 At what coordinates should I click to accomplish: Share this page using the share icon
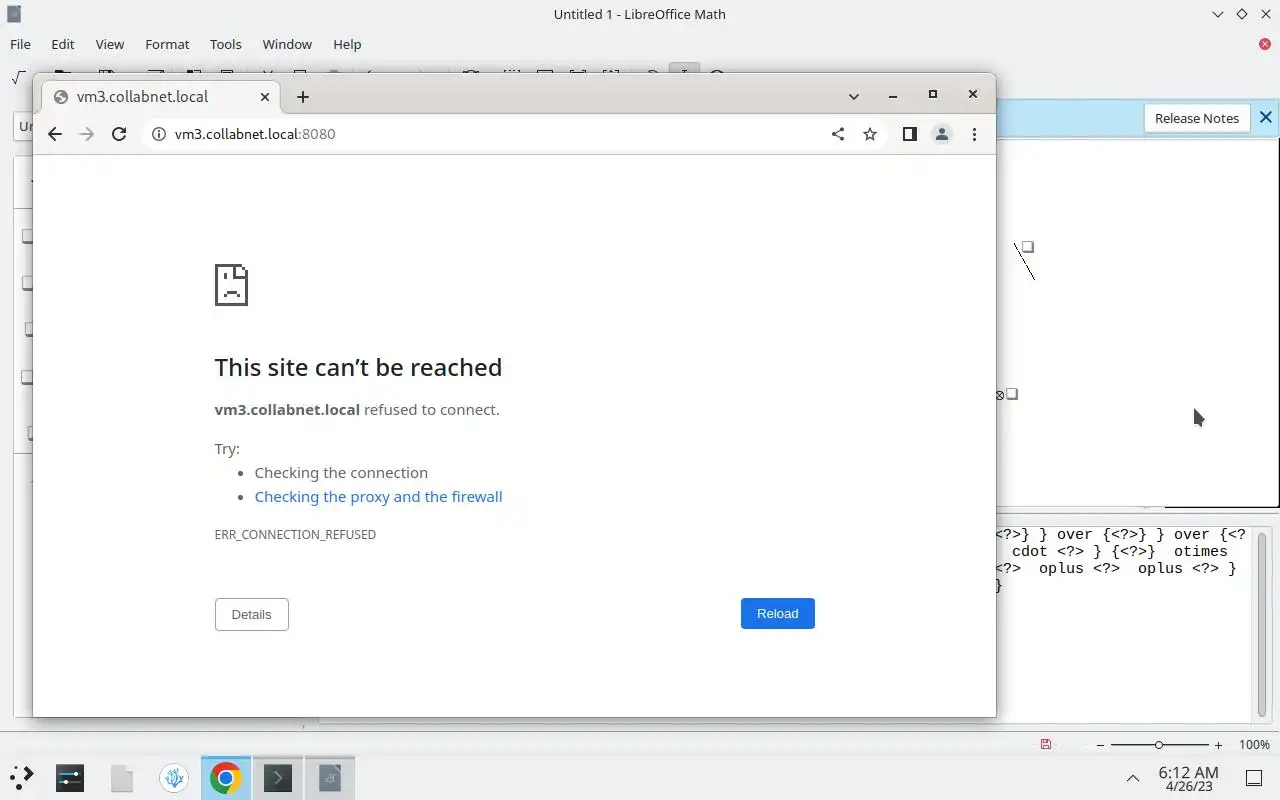[x=838, y=134]
